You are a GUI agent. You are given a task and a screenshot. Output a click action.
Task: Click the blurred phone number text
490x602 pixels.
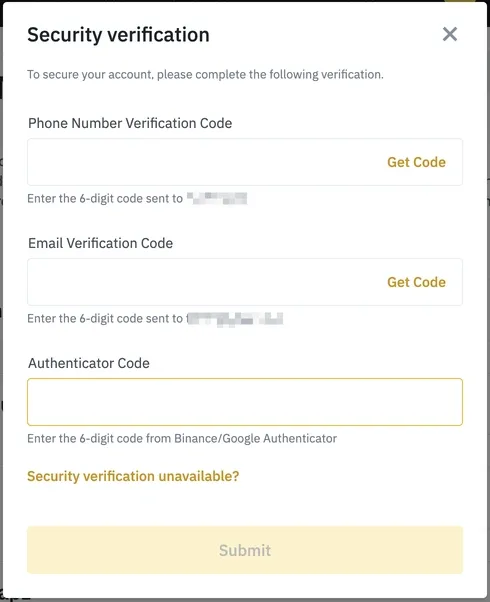coord(217,198)
